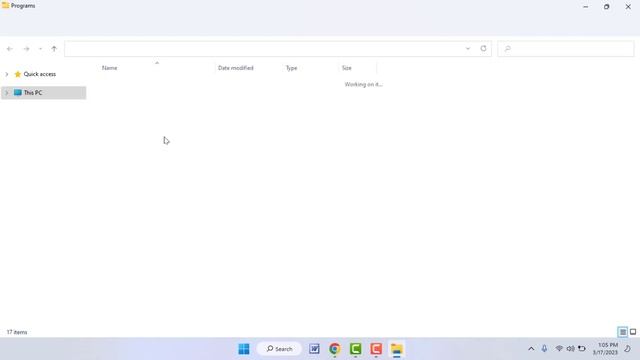The width and height of the screenshot is (640, 360).
Task: Click inside the address bar
Action: pos(265,49)
